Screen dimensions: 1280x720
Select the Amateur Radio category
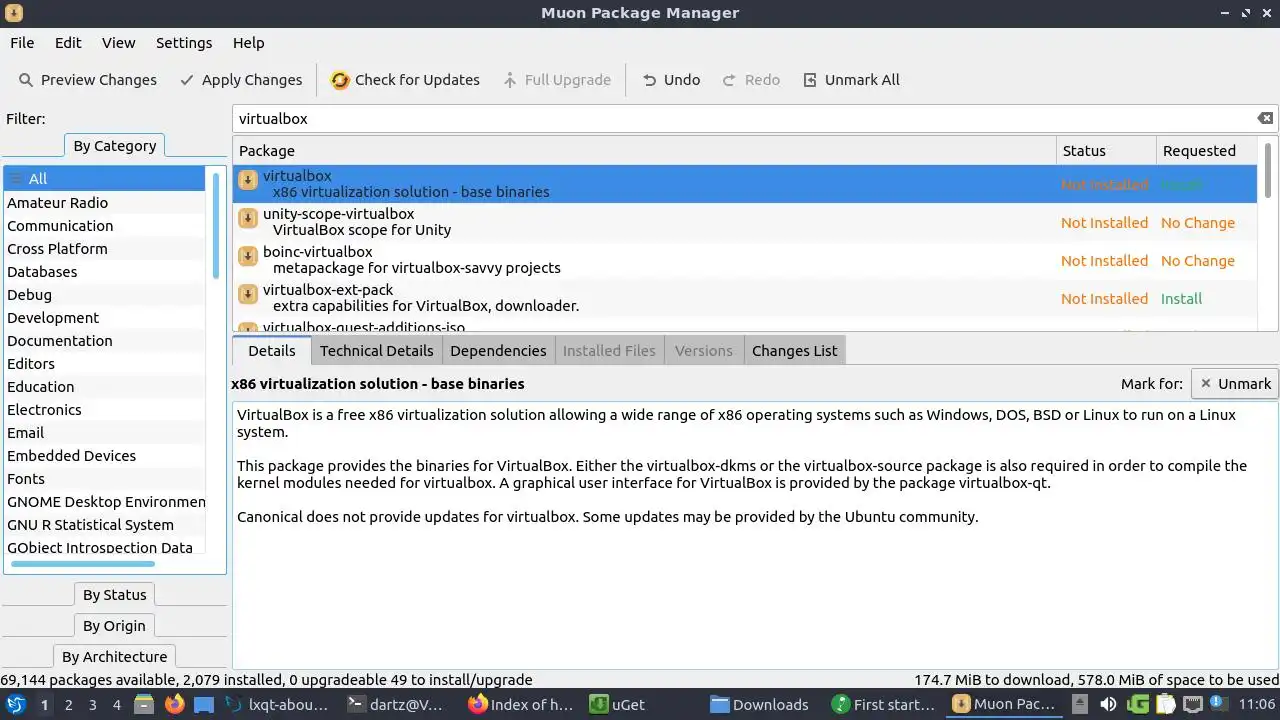point(104,203)
